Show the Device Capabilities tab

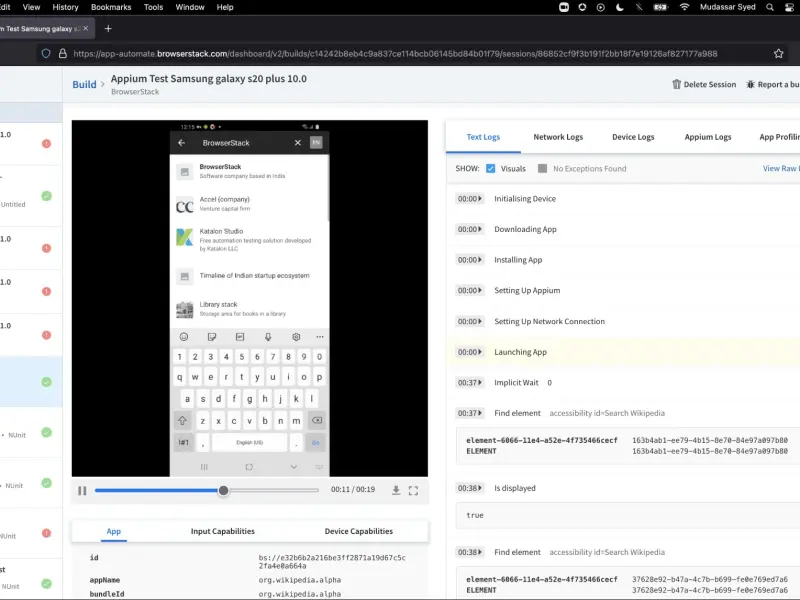pos(359,531)
